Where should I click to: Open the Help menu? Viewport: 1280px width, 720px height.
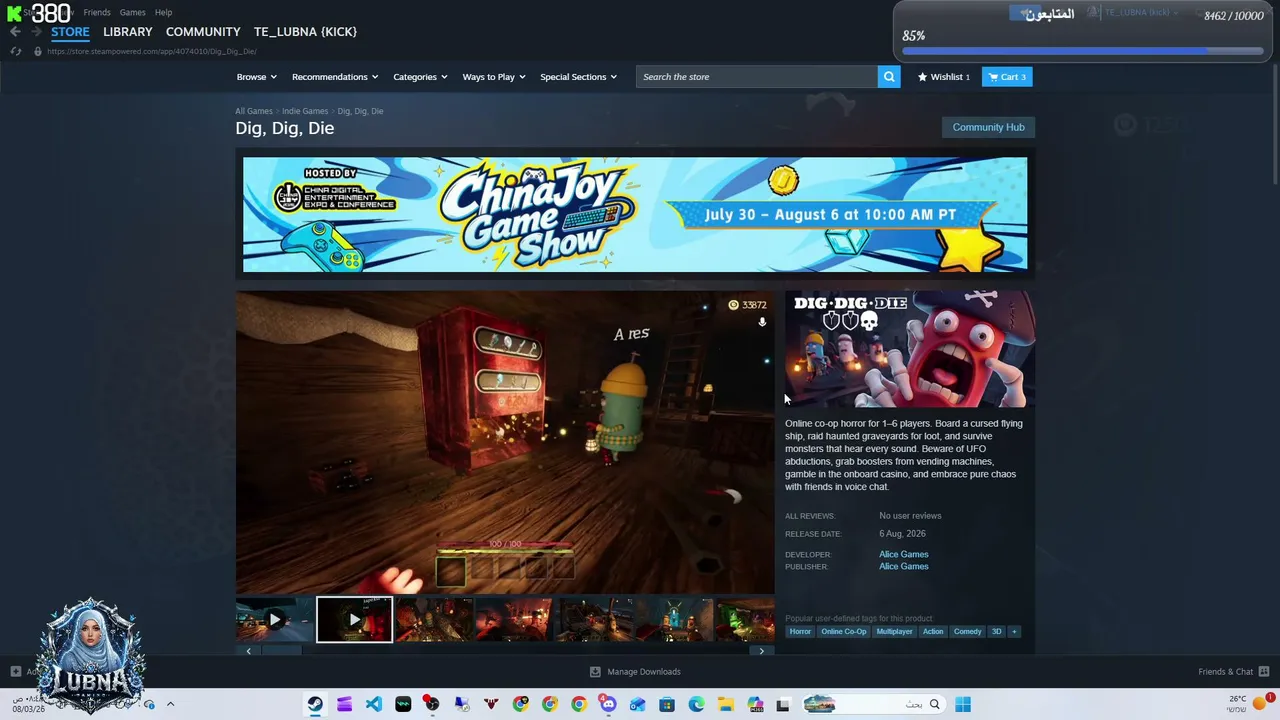pos(163,12)
